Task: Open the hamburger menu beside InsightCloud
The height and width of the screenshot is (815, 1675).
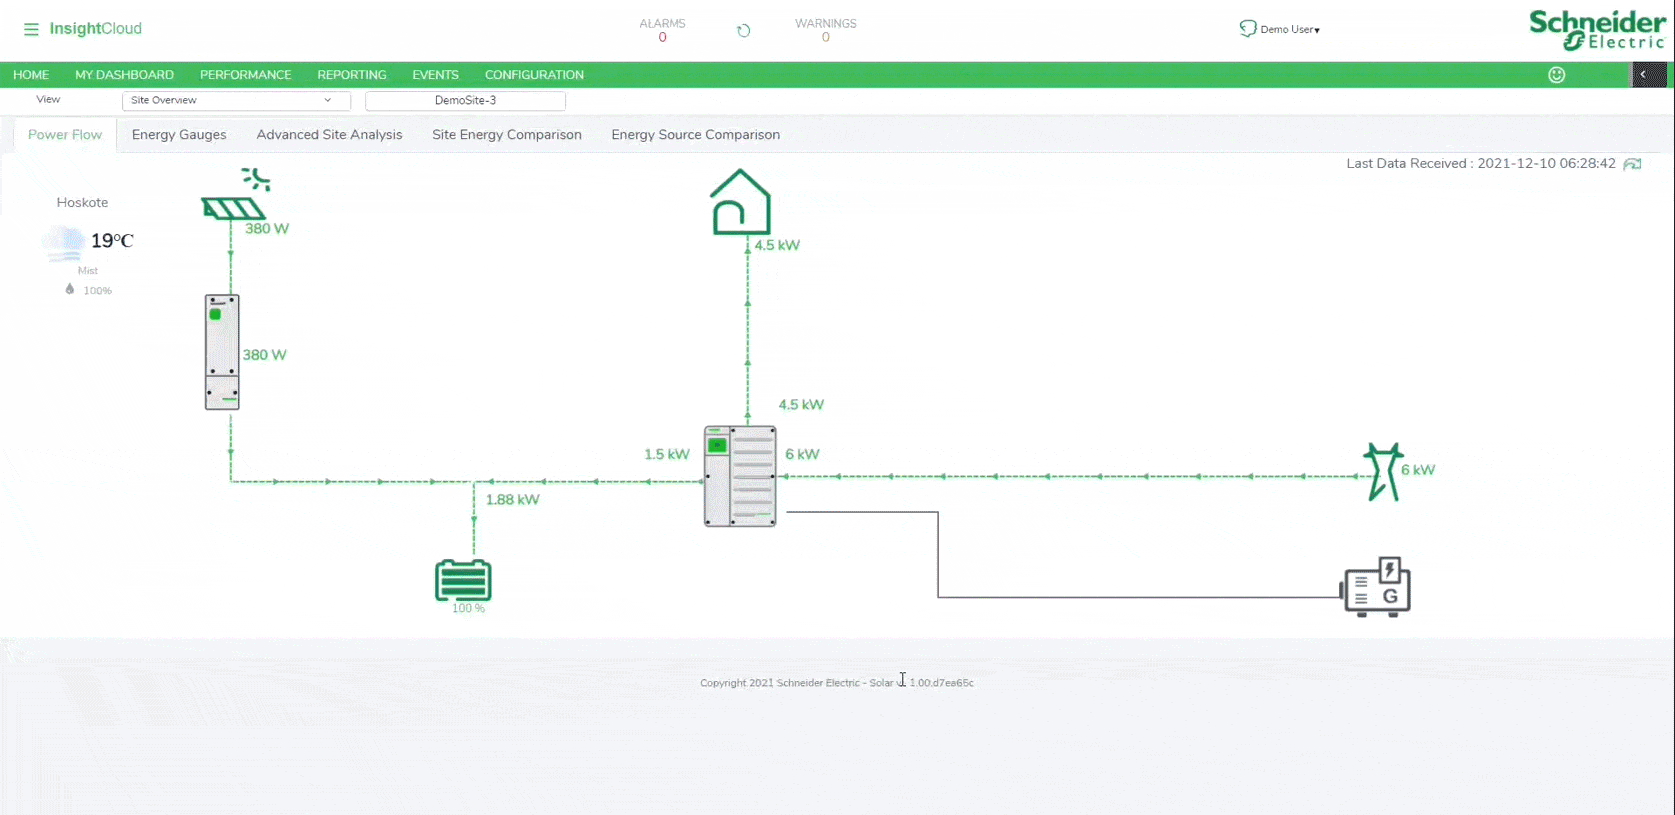Action: tap(31, 29)
